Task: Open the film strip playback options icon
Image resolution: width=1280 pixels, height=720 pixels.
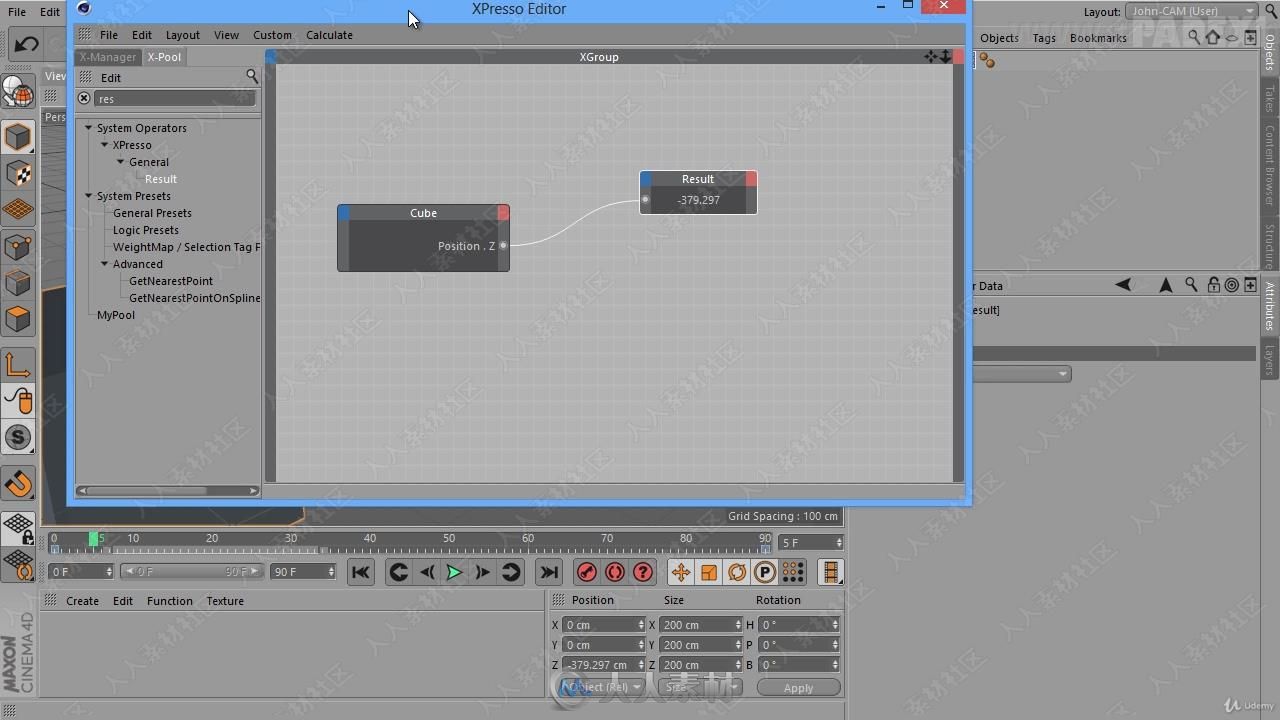Action: pyautogui.click(x=830, y=572)
